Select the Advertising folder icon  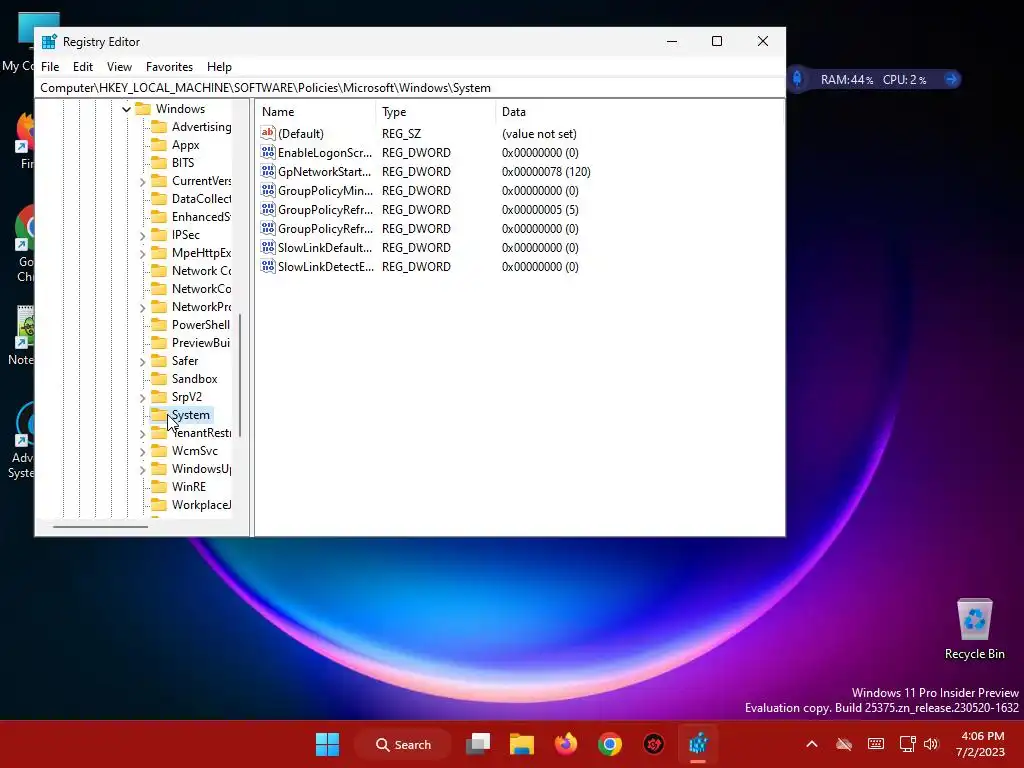tap(159, 127)
